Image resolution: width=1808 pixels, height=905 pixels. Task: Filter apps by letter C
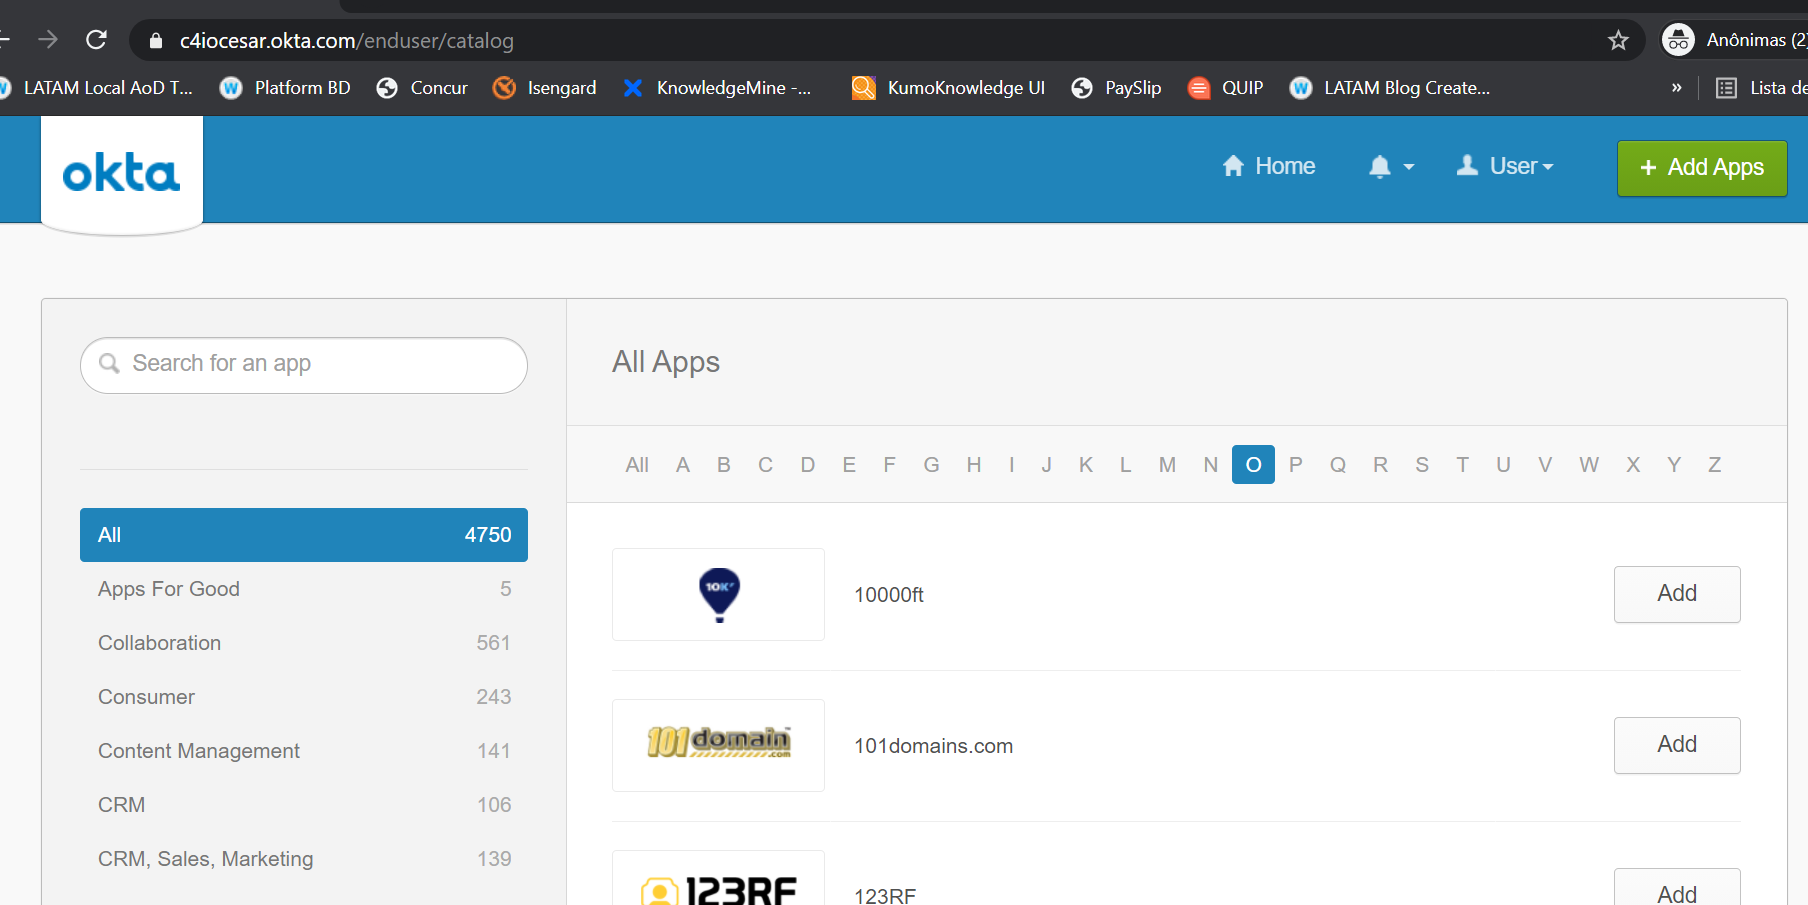pyautogui.click(x=766, y=465)
